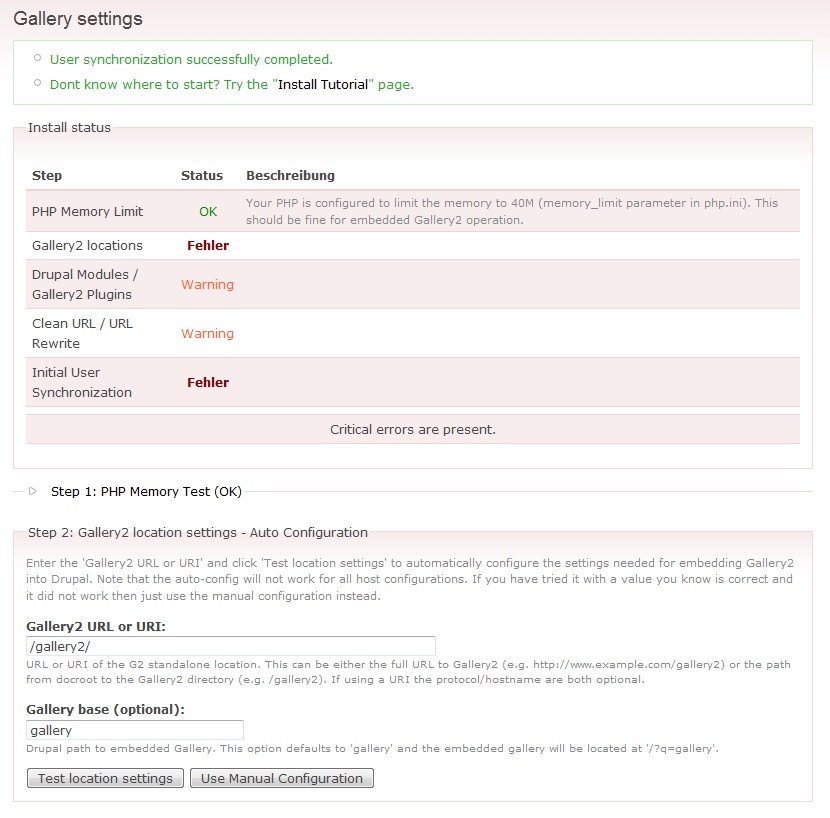
Task: Select the OK status for PHP Memory Limit
Action: pyautogui.click(x=208, y=212)
